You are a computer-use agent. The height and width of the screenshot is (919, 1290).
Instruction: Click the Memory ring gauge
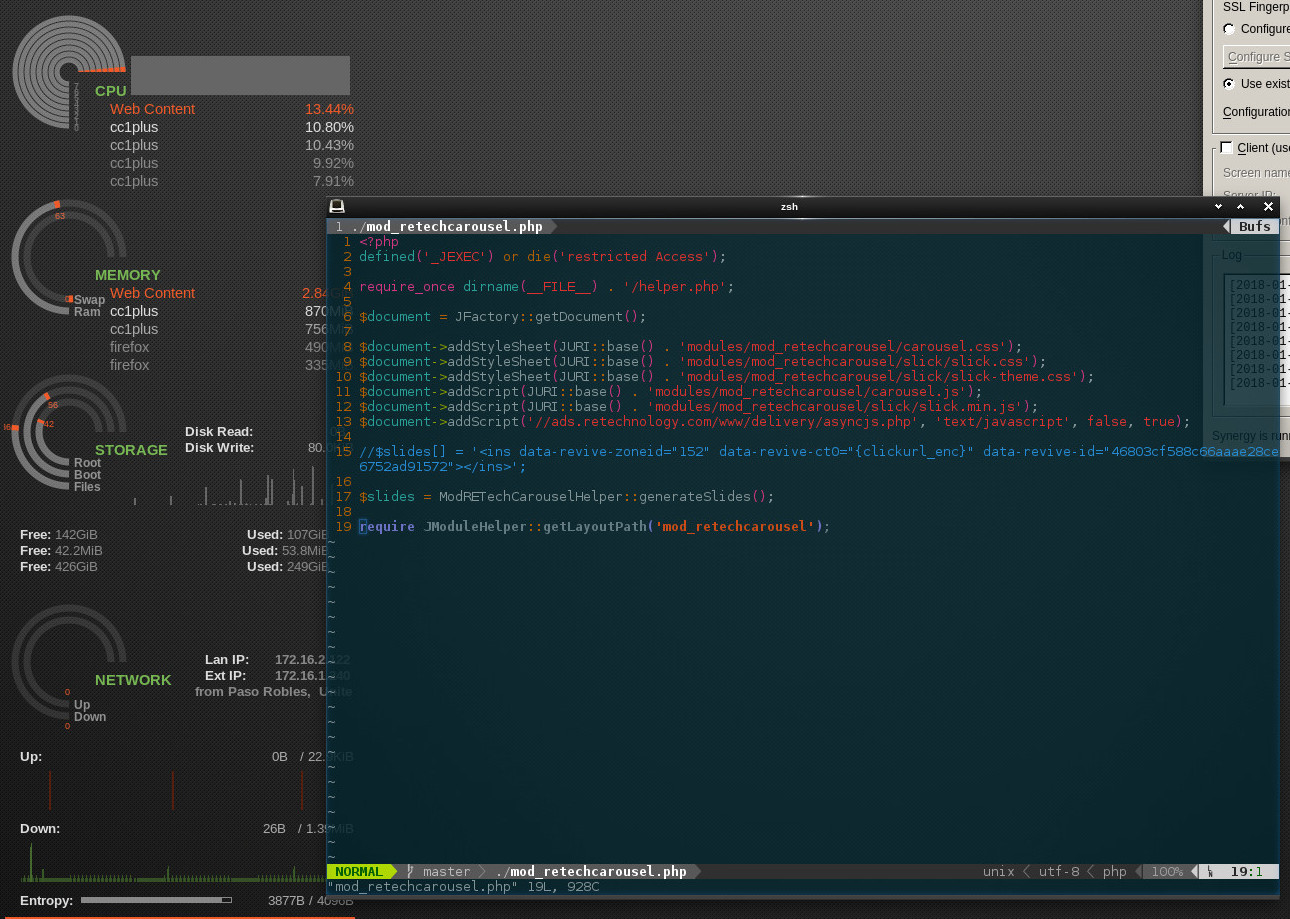click(67, 257)
